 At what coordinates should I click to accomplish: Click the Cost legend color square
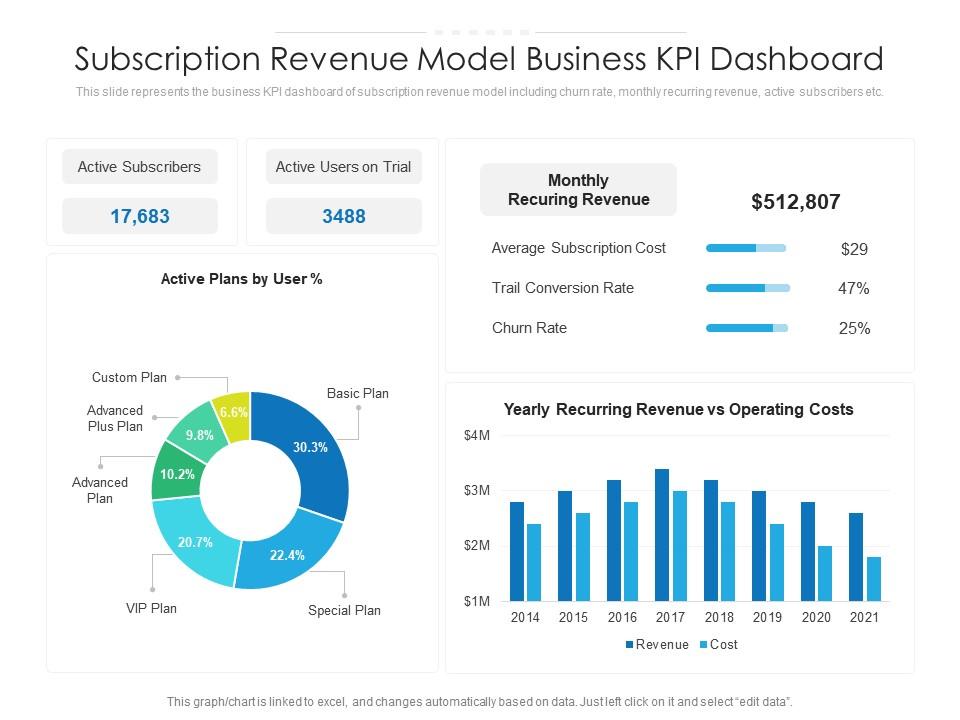(x=703, y=645)
